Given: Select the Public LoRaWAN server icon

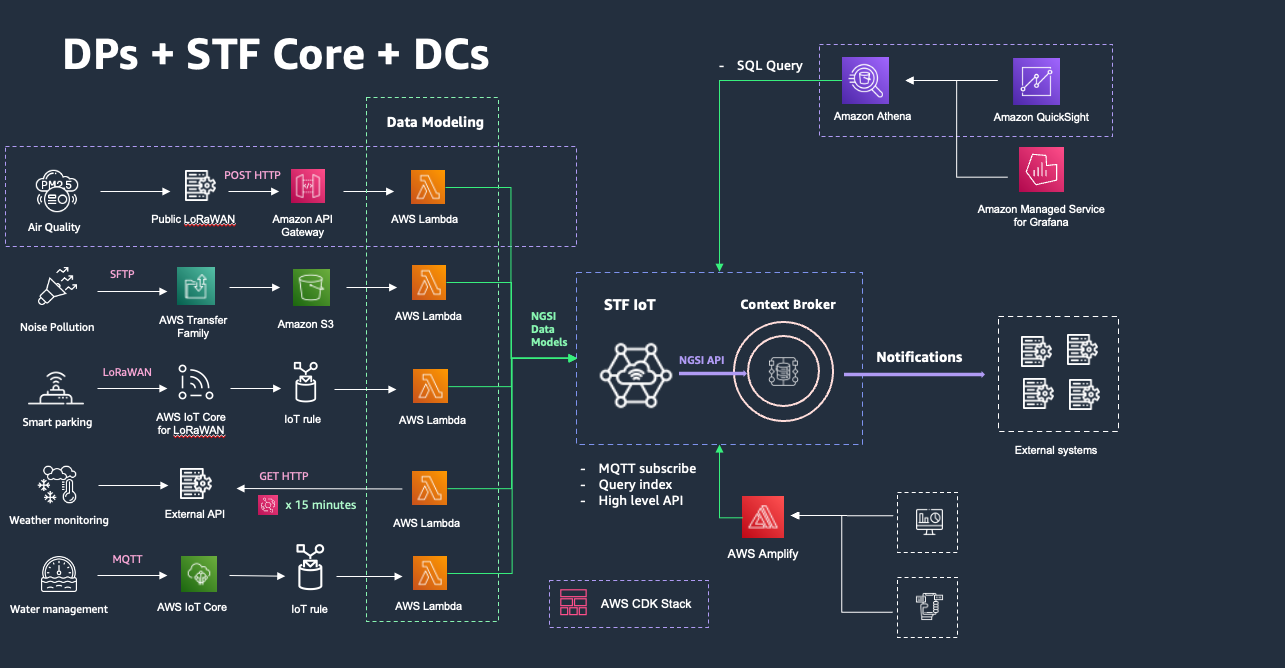Looking at the screenshot, I should [x=201, y=187].
